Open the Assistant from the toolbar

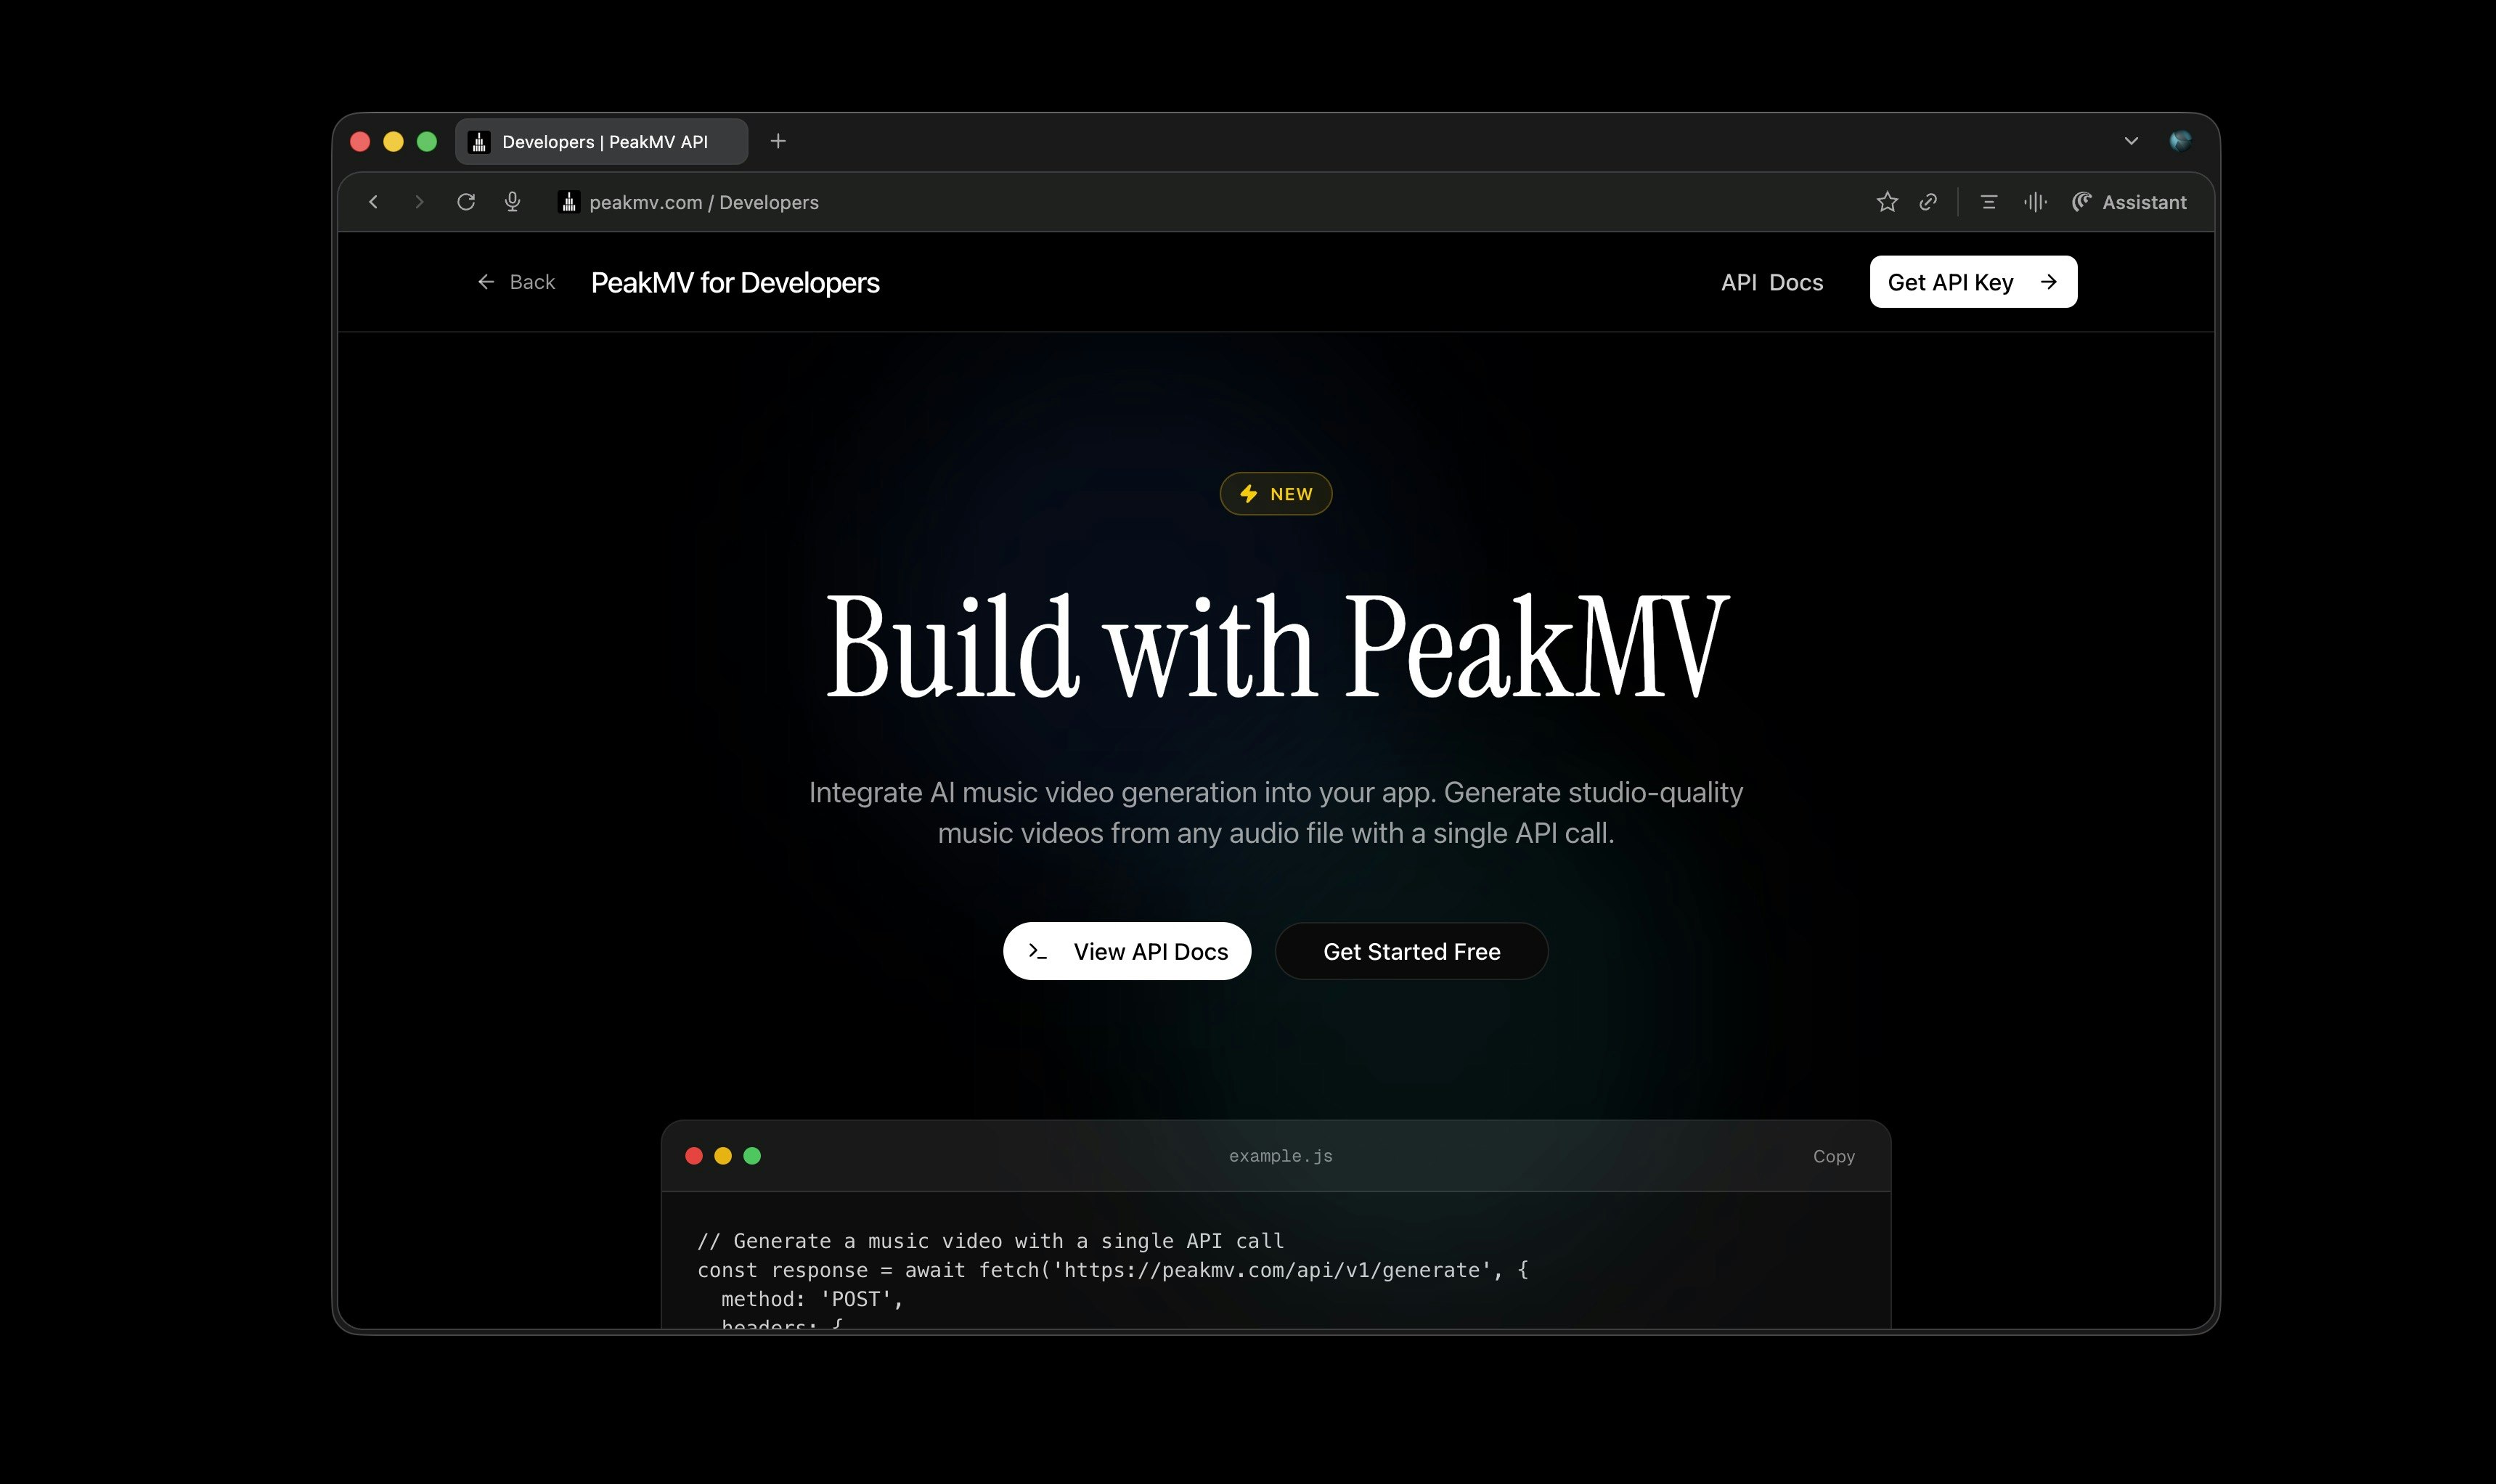click(2129, 202)
